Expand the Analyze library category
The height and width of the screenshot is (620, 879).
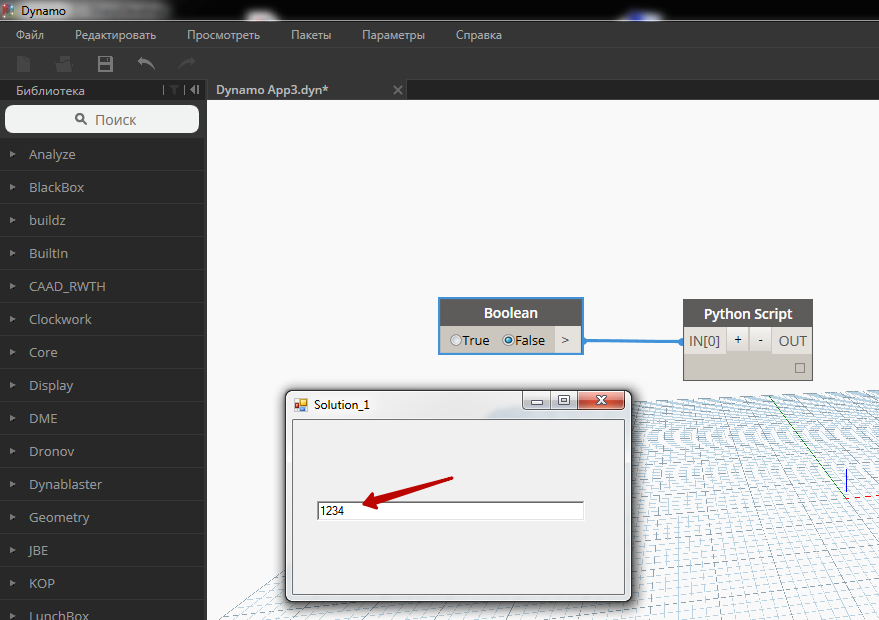[x=52, y=155]
